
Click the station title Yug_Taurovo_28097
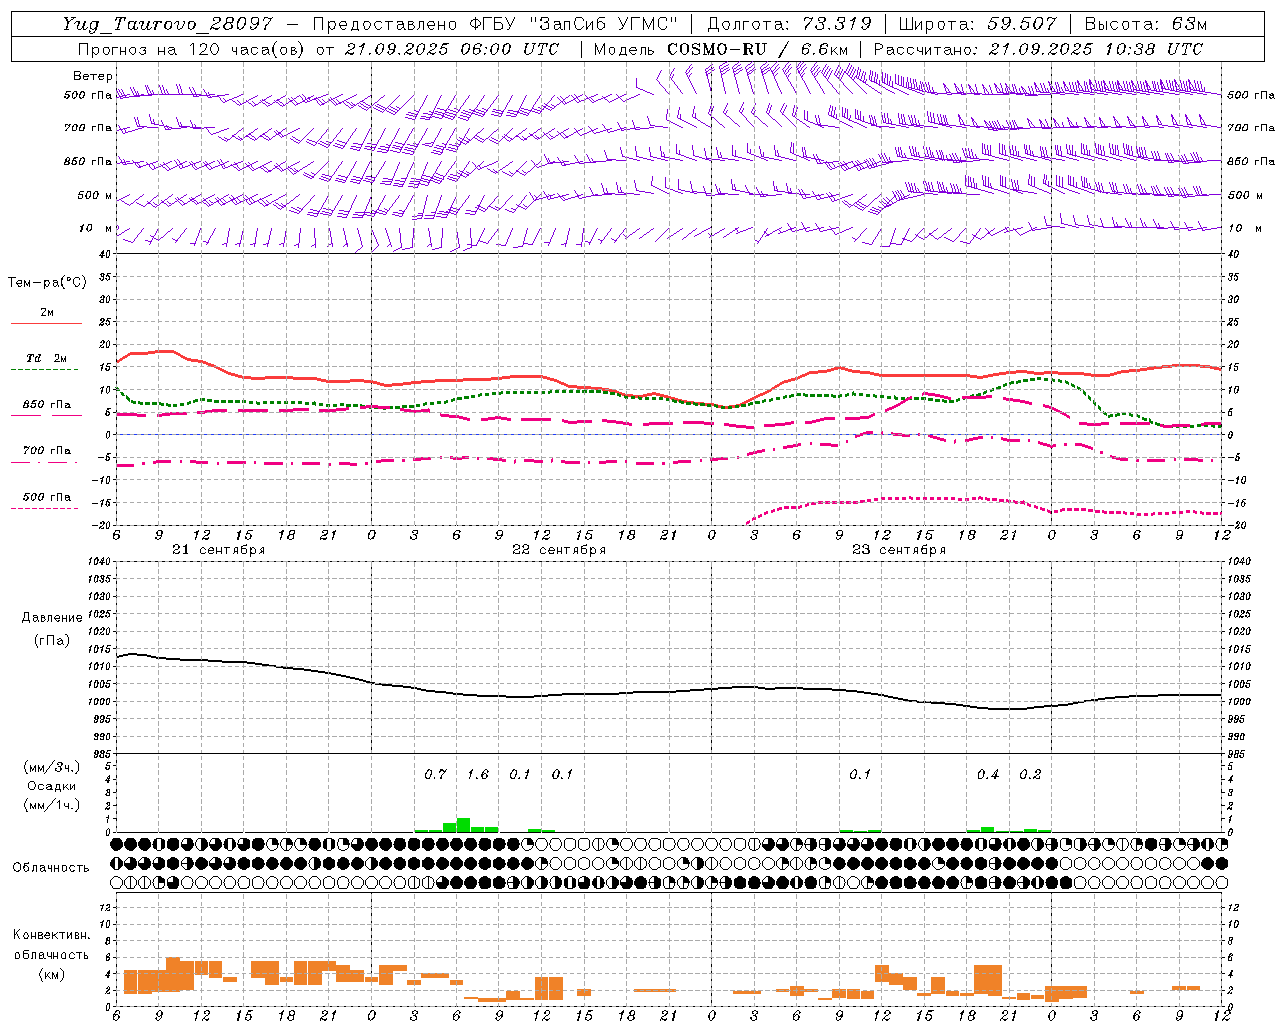(x=166, y=24)
